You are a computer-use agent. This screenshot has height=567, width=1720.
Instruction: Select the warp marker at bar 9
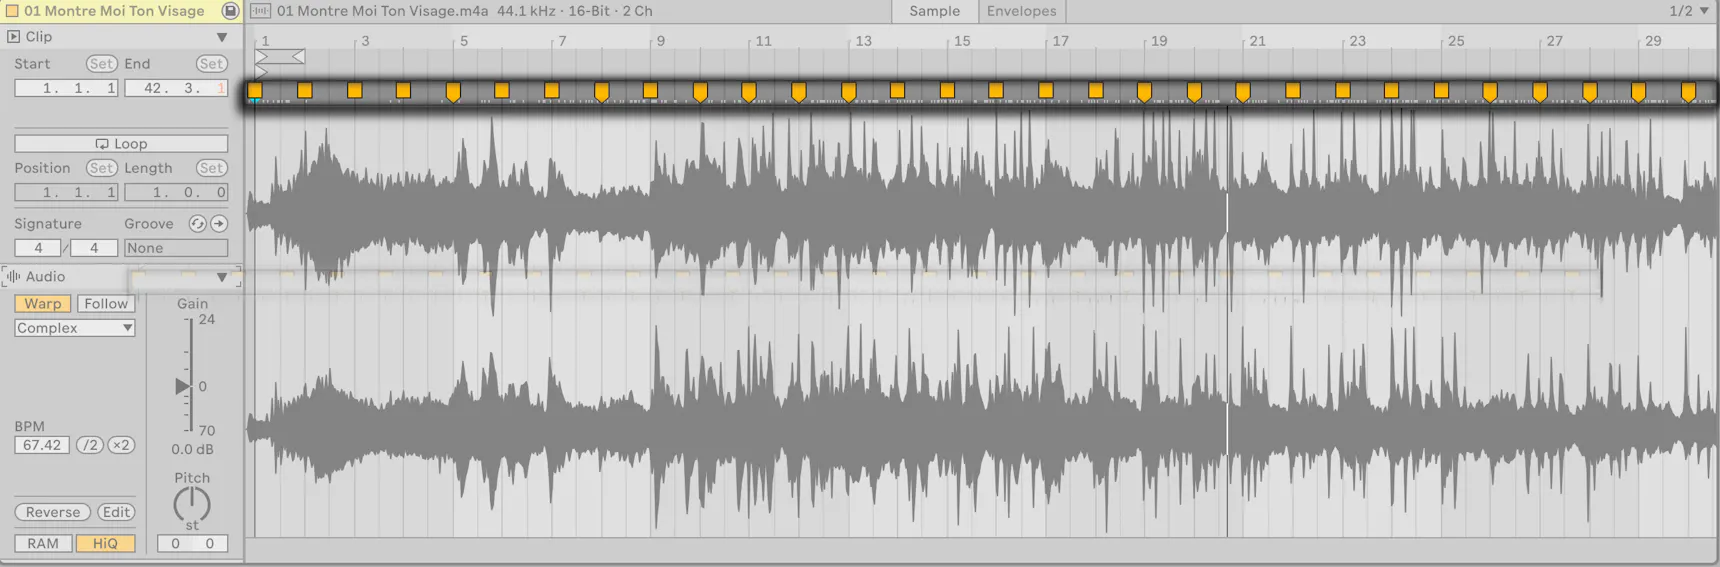click(x=650, y=91)
